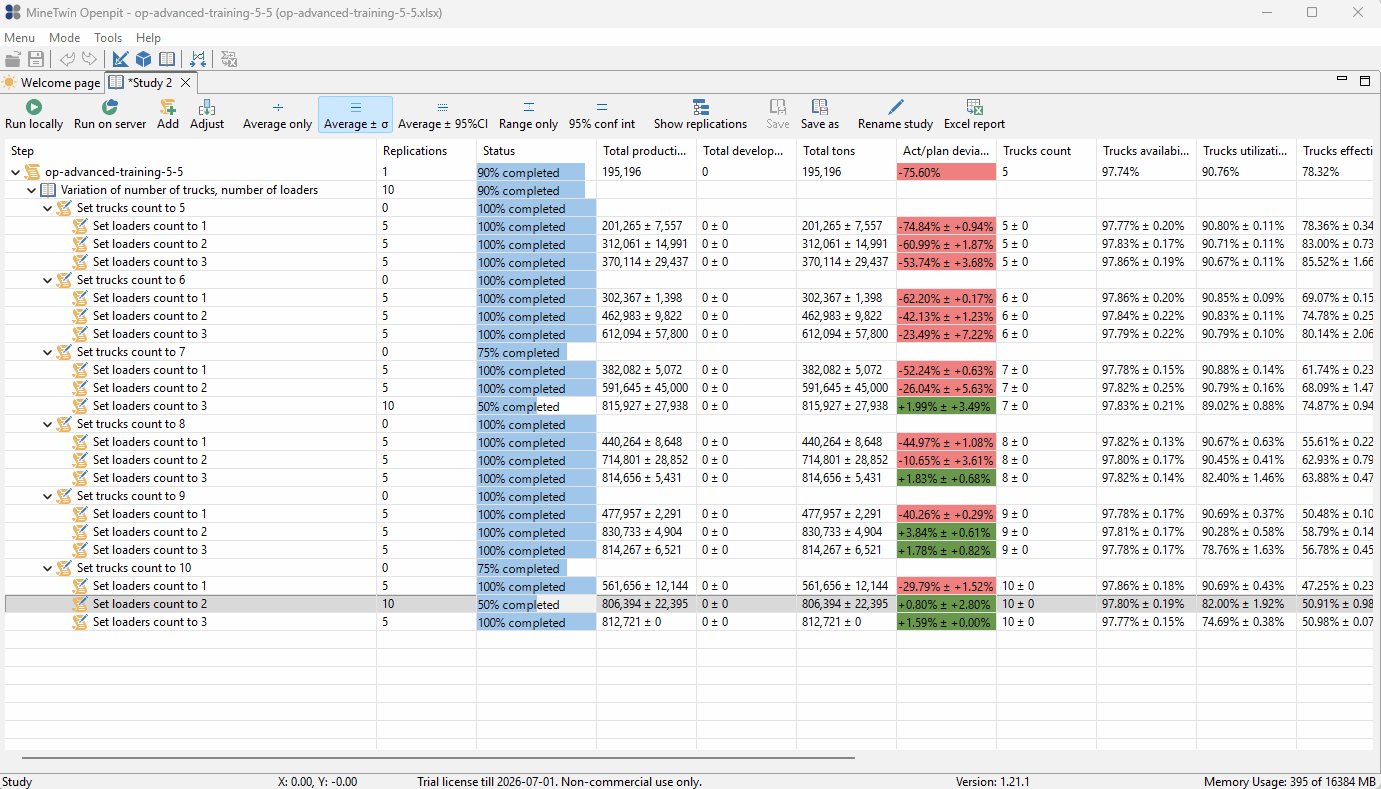Image resolution: width=1381 pixels, height=789 pixels.
Task: Click the 812,721 ± 0 Total tons cell
Action: pos(846,622)
